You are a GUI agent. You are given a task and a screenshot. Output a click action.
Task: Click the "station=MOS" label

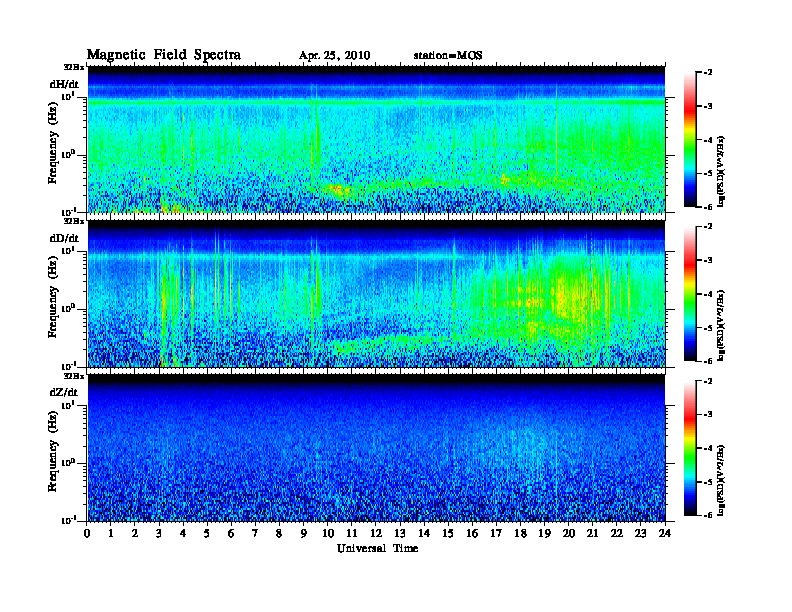[448, 55]
